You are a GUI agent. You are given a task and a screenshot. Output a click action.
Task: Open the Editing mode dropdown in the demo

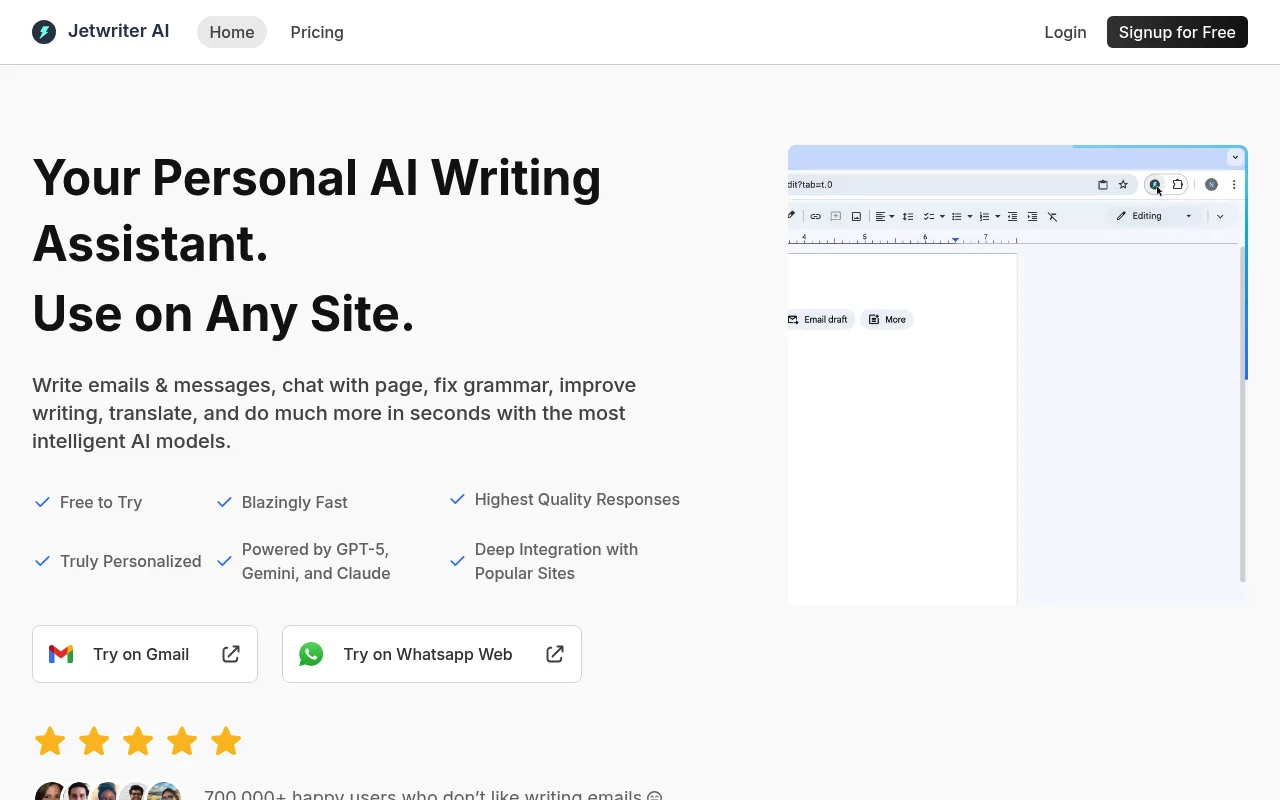click(1155, 216)
